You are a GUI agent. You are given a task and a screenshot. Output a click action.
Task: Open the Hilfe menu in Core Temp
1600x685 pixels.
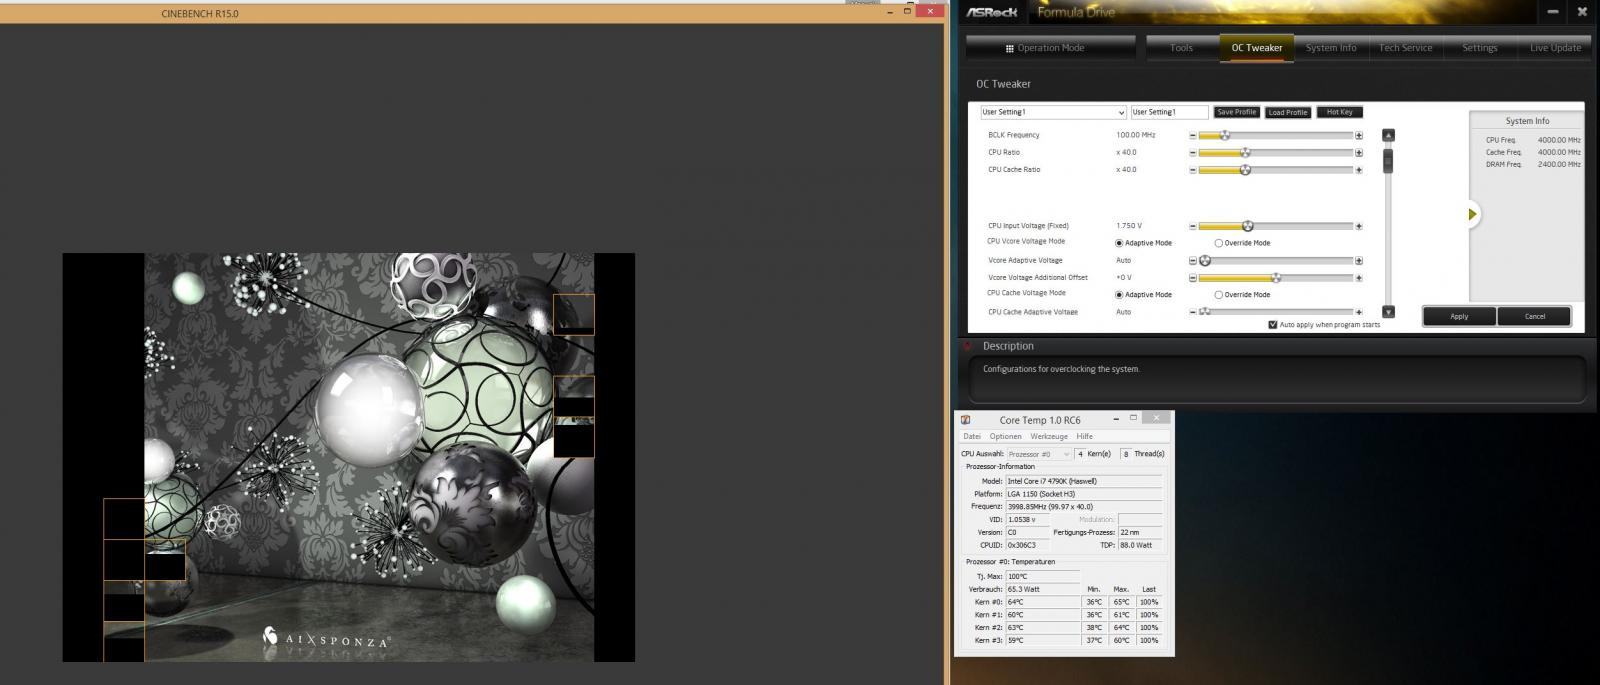point(1085,437)
